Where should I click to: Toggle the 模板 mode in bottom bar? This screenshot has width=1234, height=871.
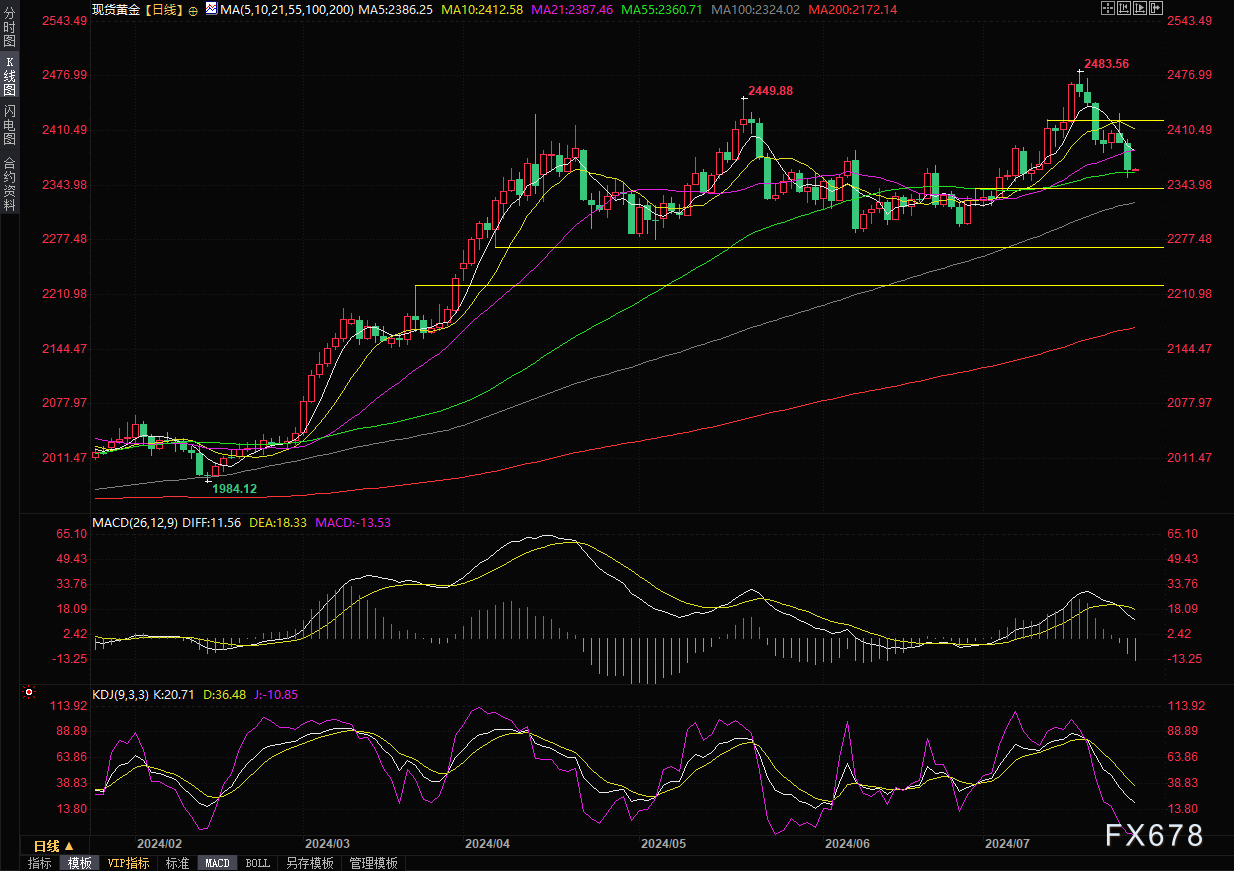[80, 863]
